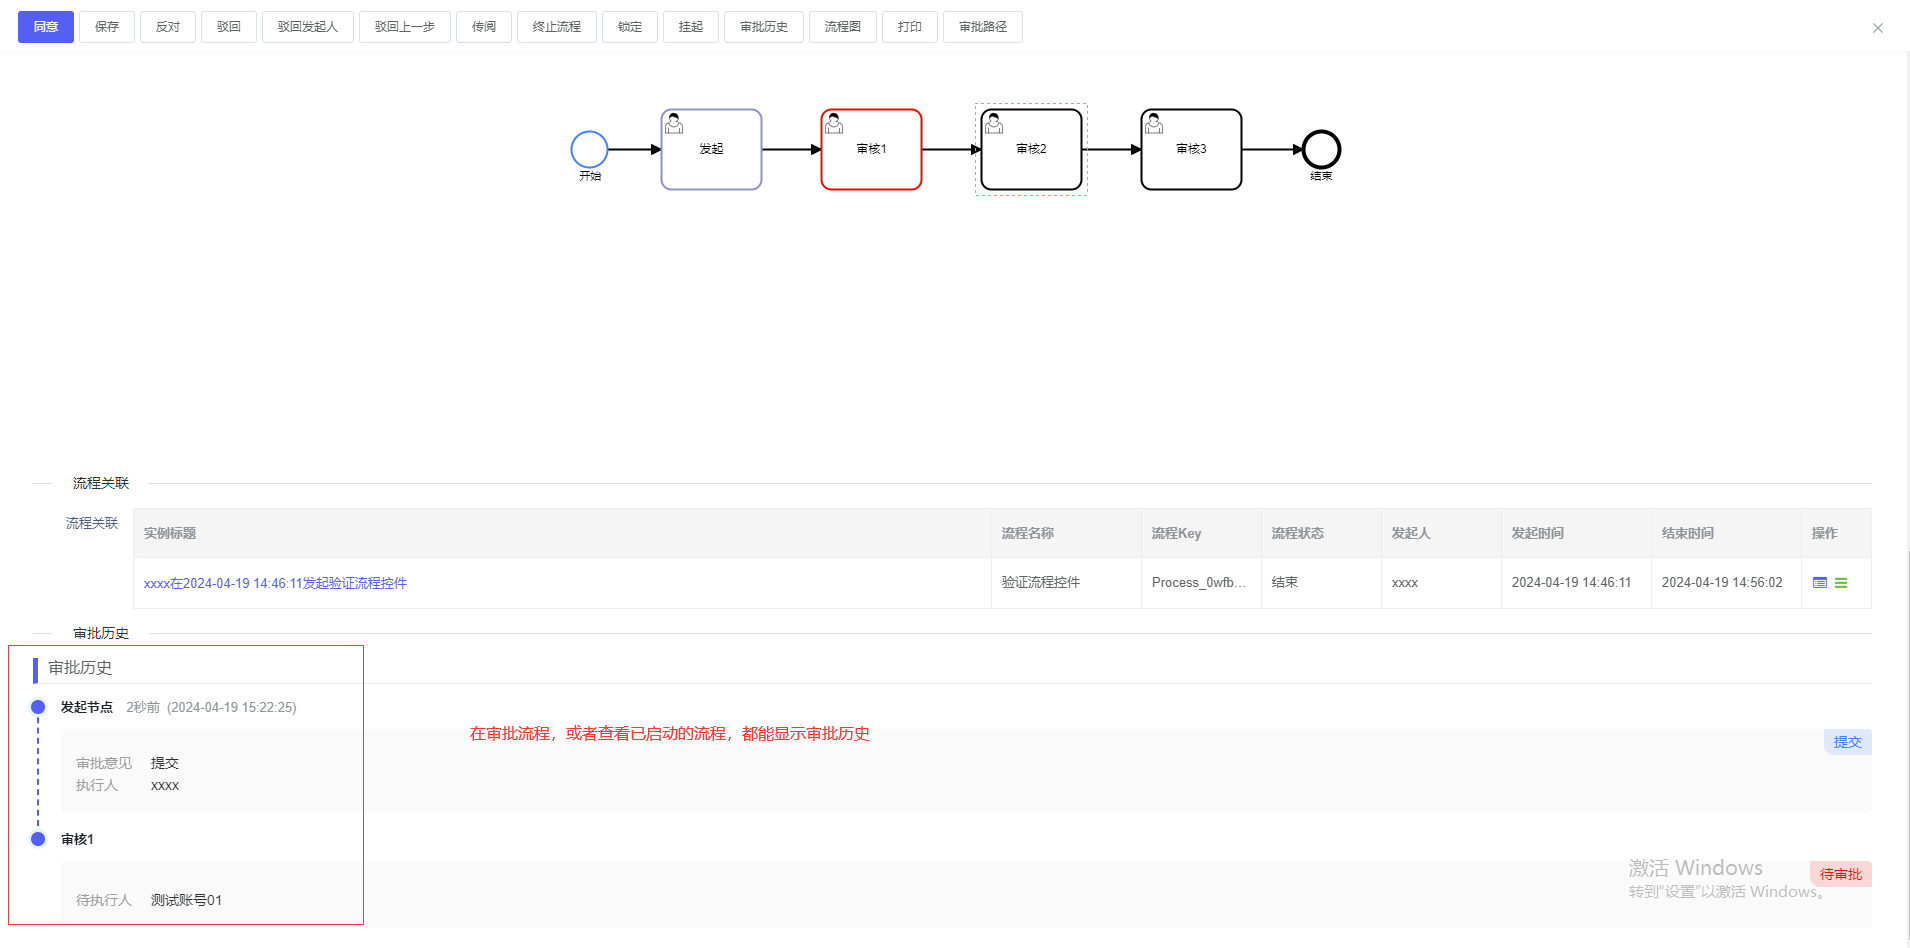Click the 发起 task node in diagram
The height and width of the screenshot is (948, 1910).
point(711,149)
